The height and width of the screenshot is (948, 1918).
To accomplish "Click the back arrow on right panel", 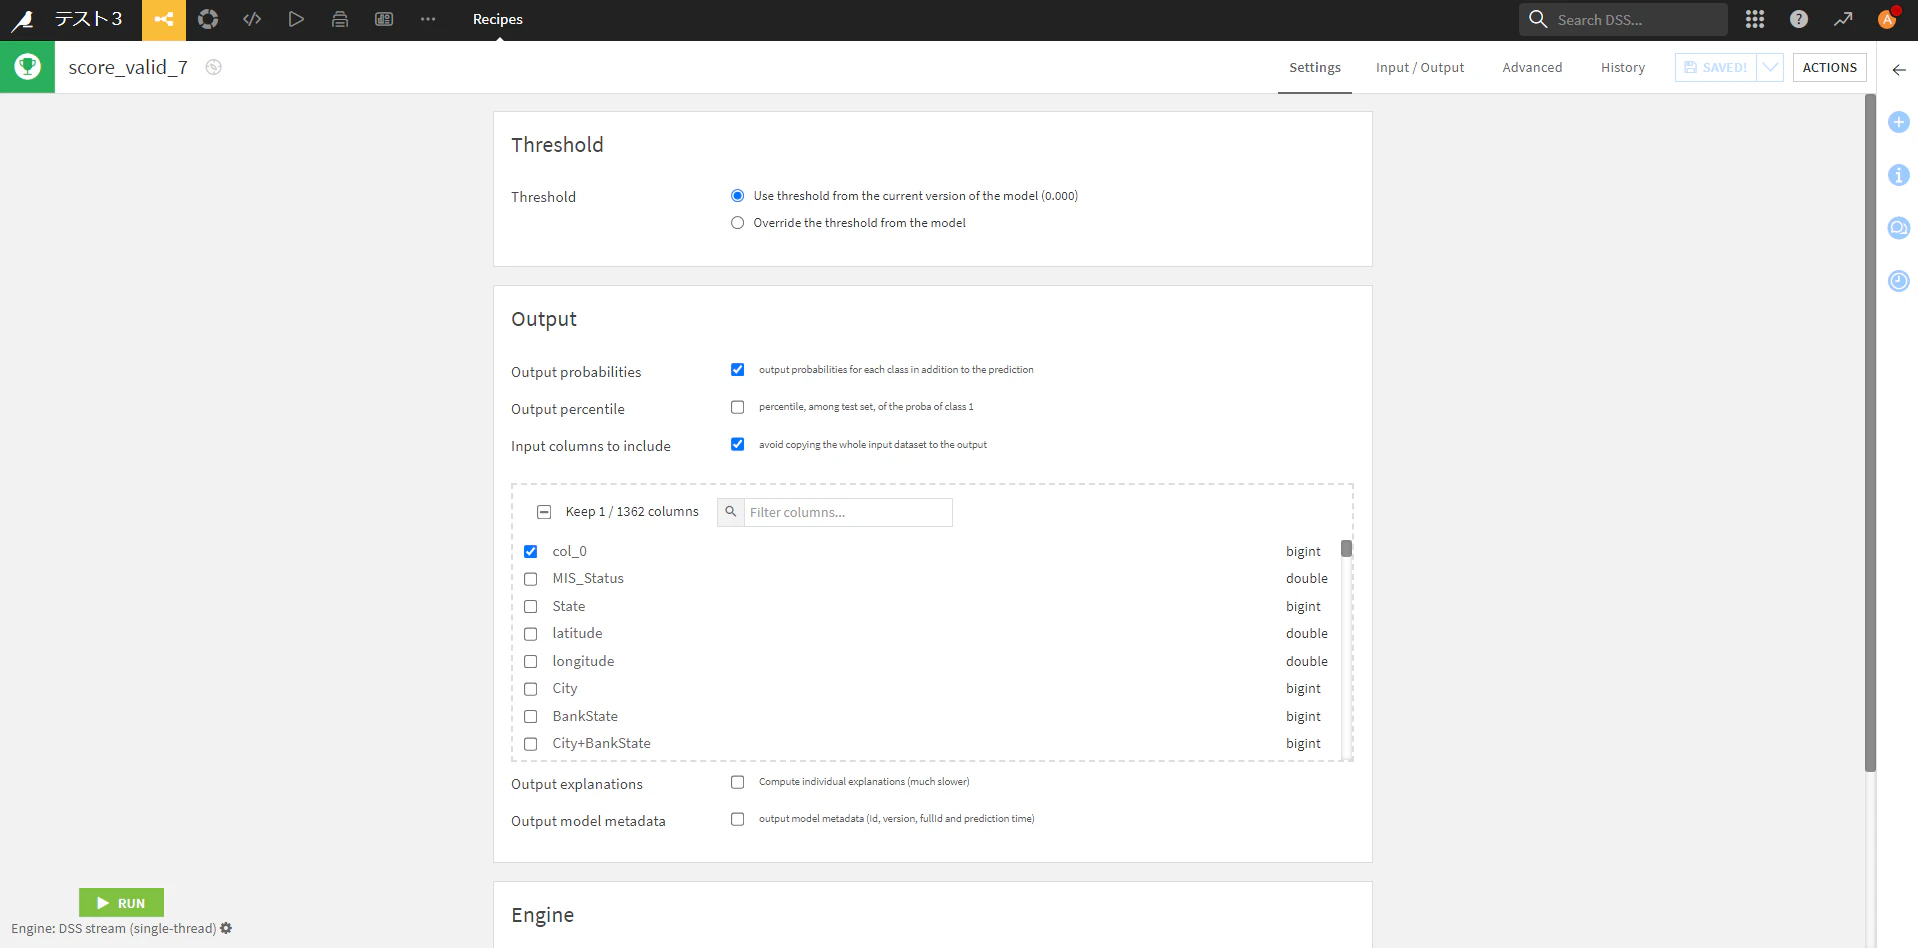I will pos(1899,70).
